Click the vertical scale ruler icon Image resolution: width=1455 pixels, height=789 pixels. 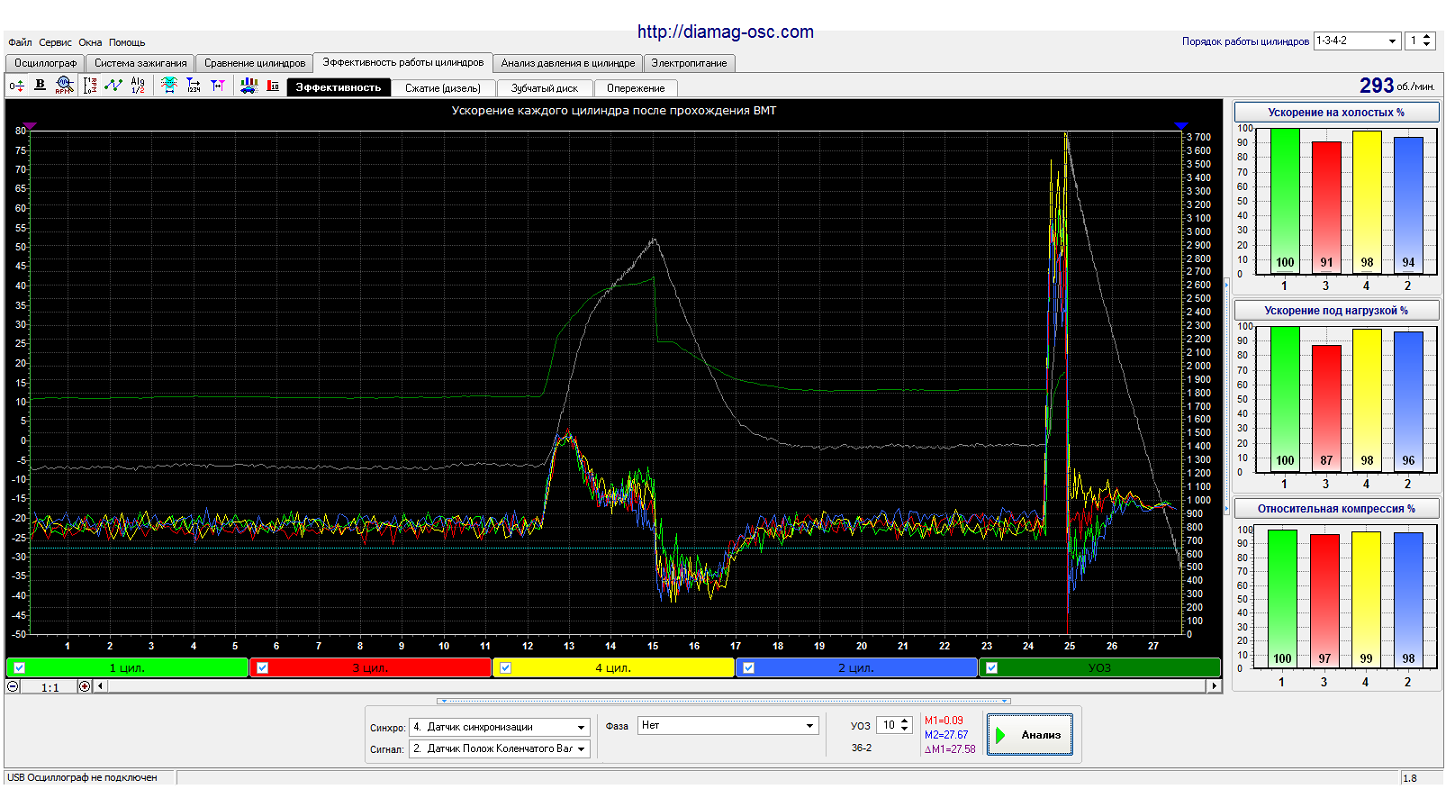(90, 85)
